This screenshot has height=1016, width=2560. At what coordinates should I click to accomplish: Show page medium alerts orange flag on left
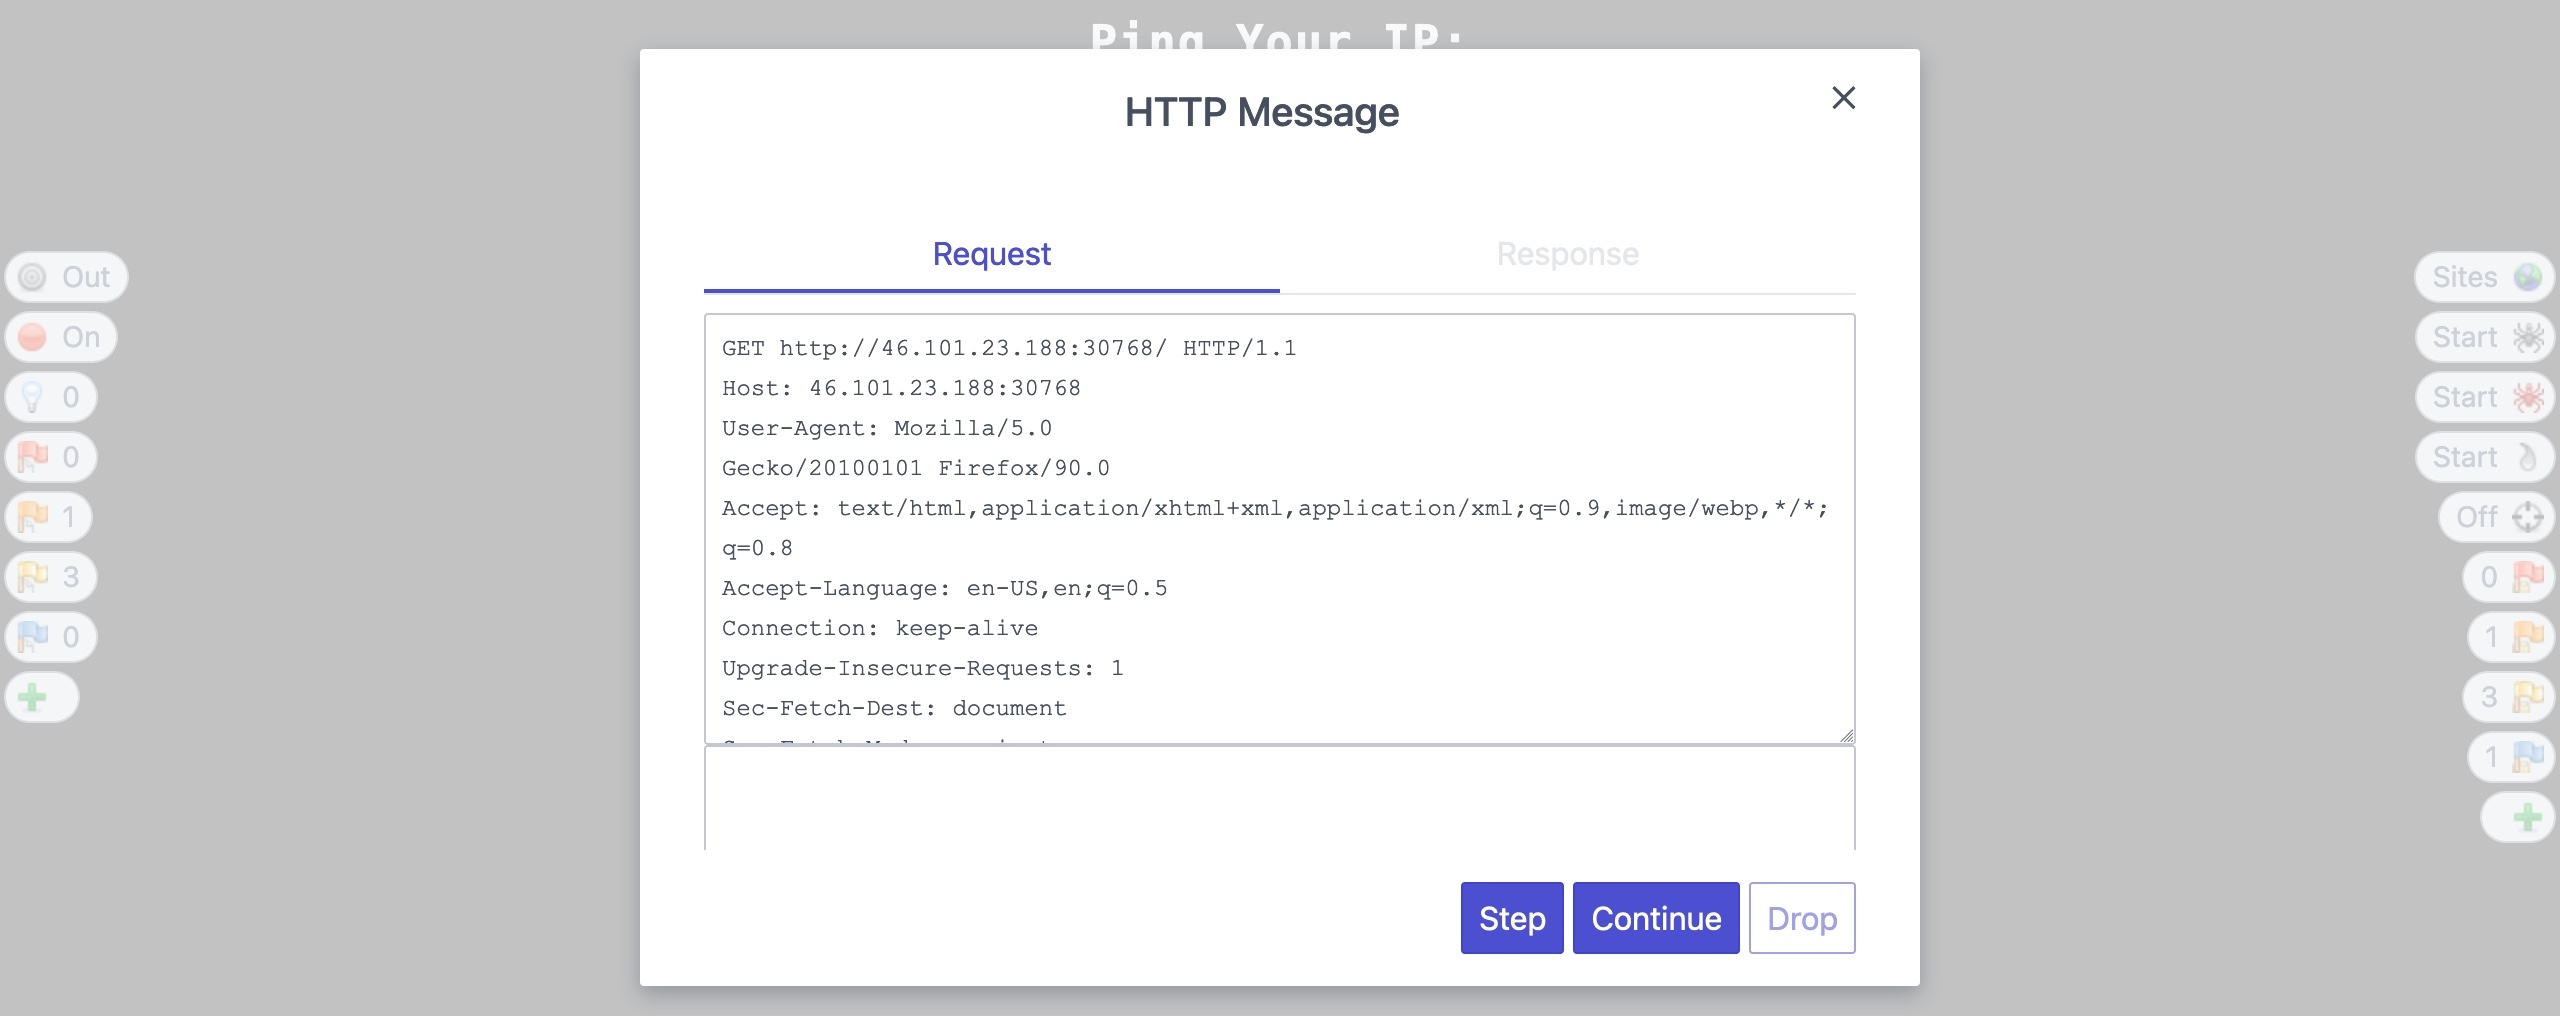[51, 517]
